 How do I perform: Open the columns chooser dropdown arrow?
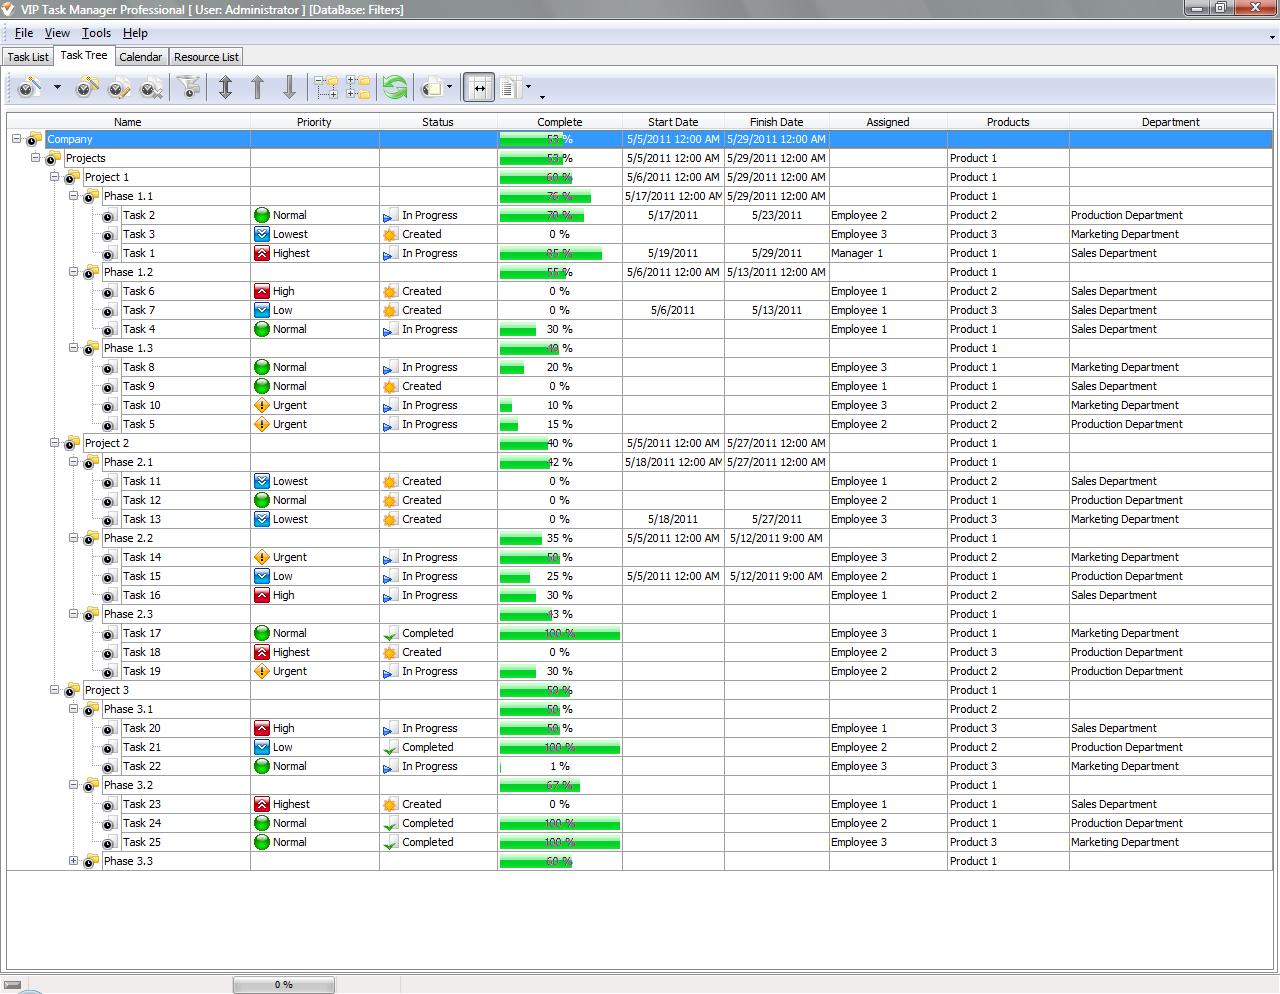[x=528, y=88]
